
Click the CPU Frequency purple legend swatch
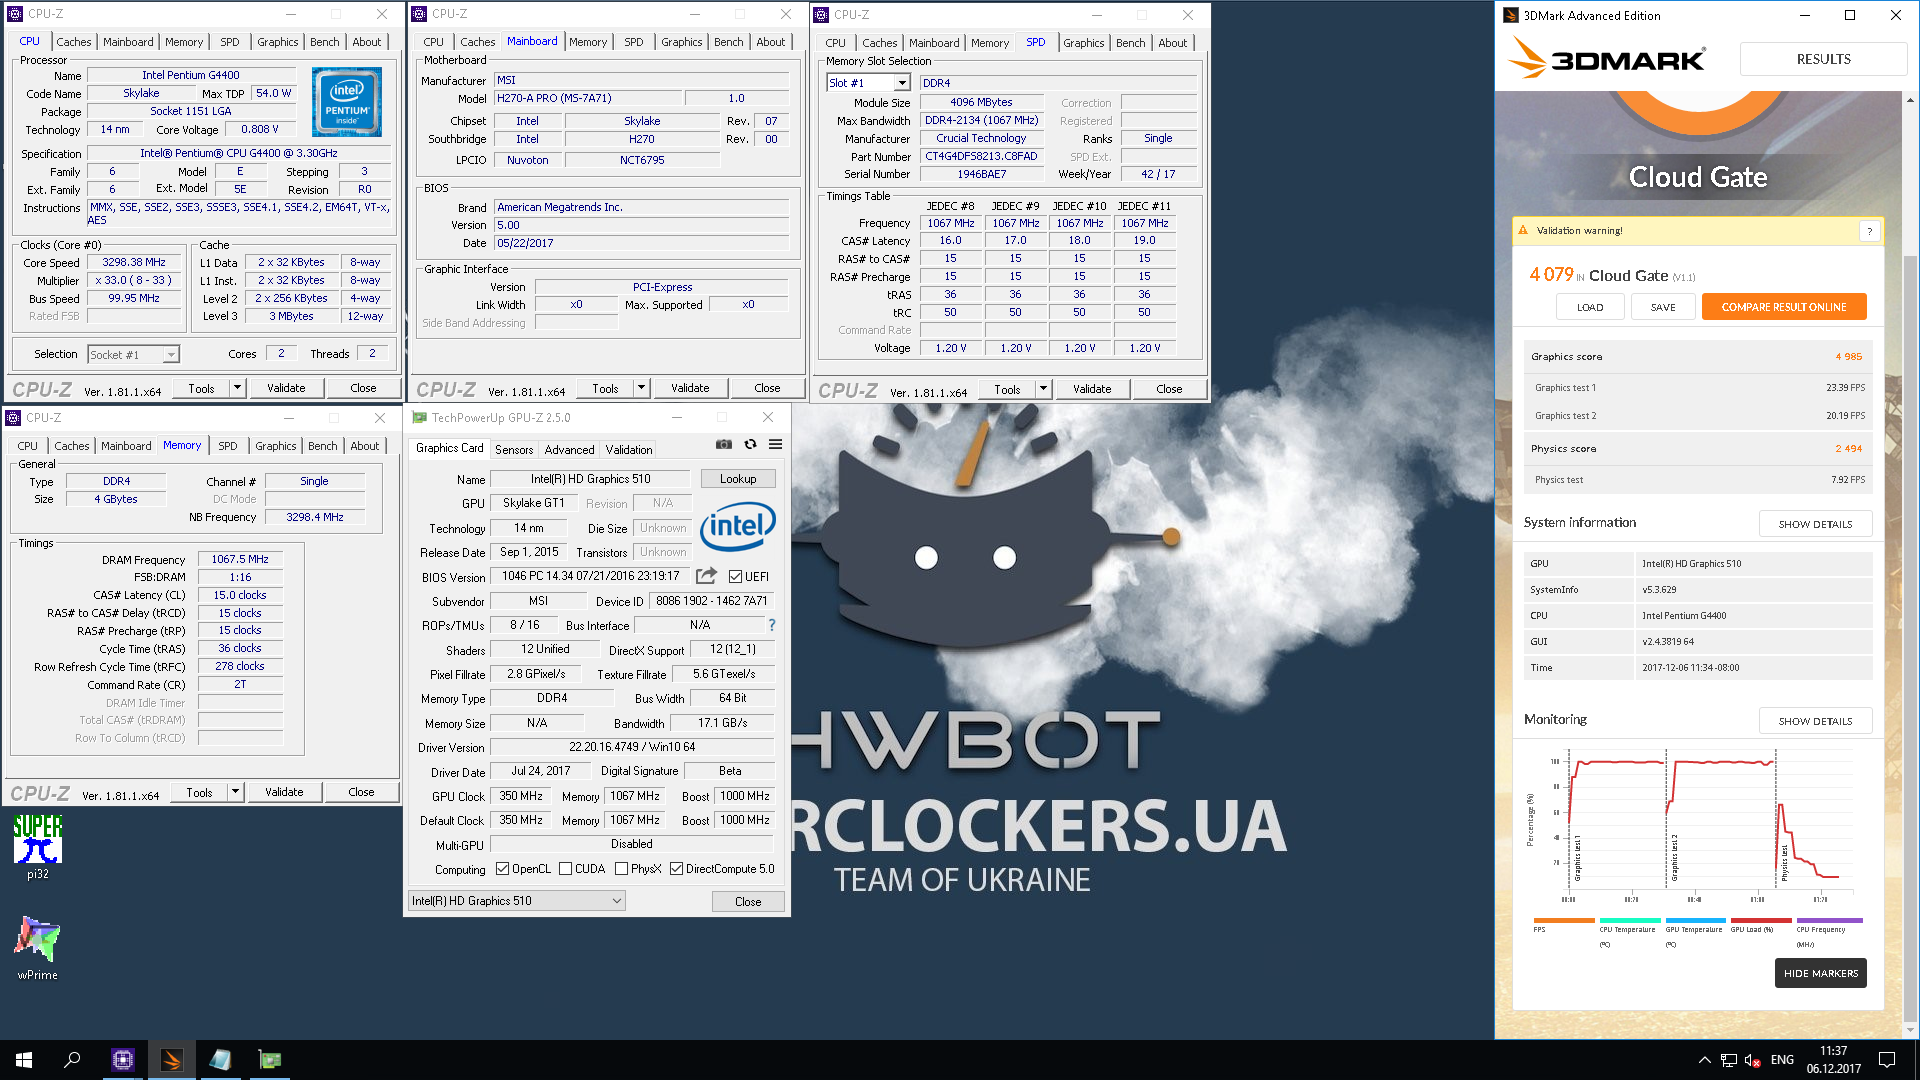[x=1830, y=920]
